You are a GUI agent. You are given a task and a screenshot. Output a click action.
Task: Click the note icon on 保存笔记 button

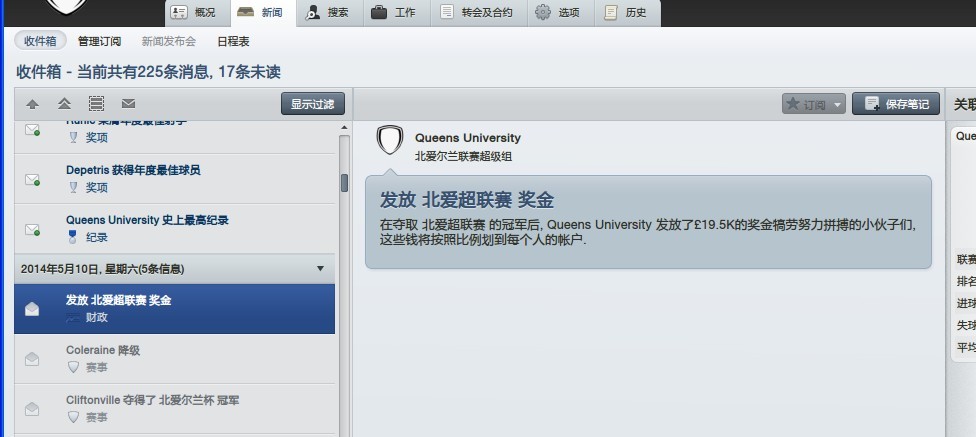point(873,103)
